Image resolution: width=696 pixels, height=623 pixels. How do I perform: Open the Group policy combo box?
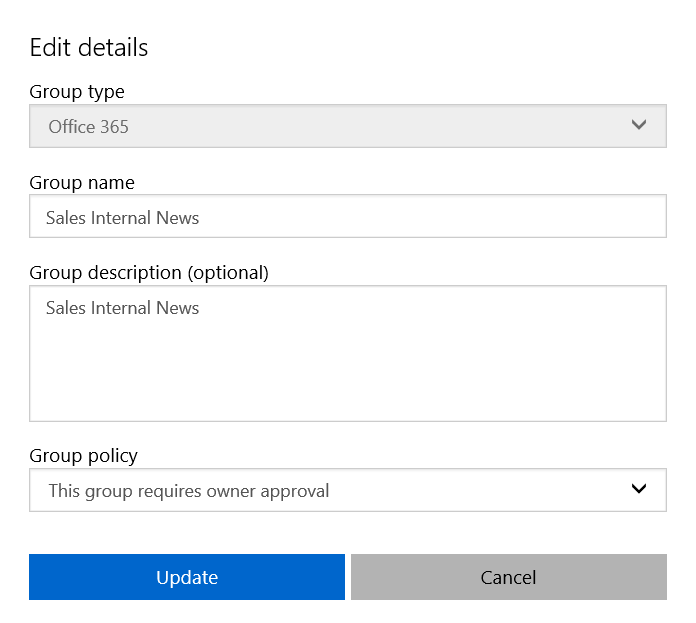348,490
